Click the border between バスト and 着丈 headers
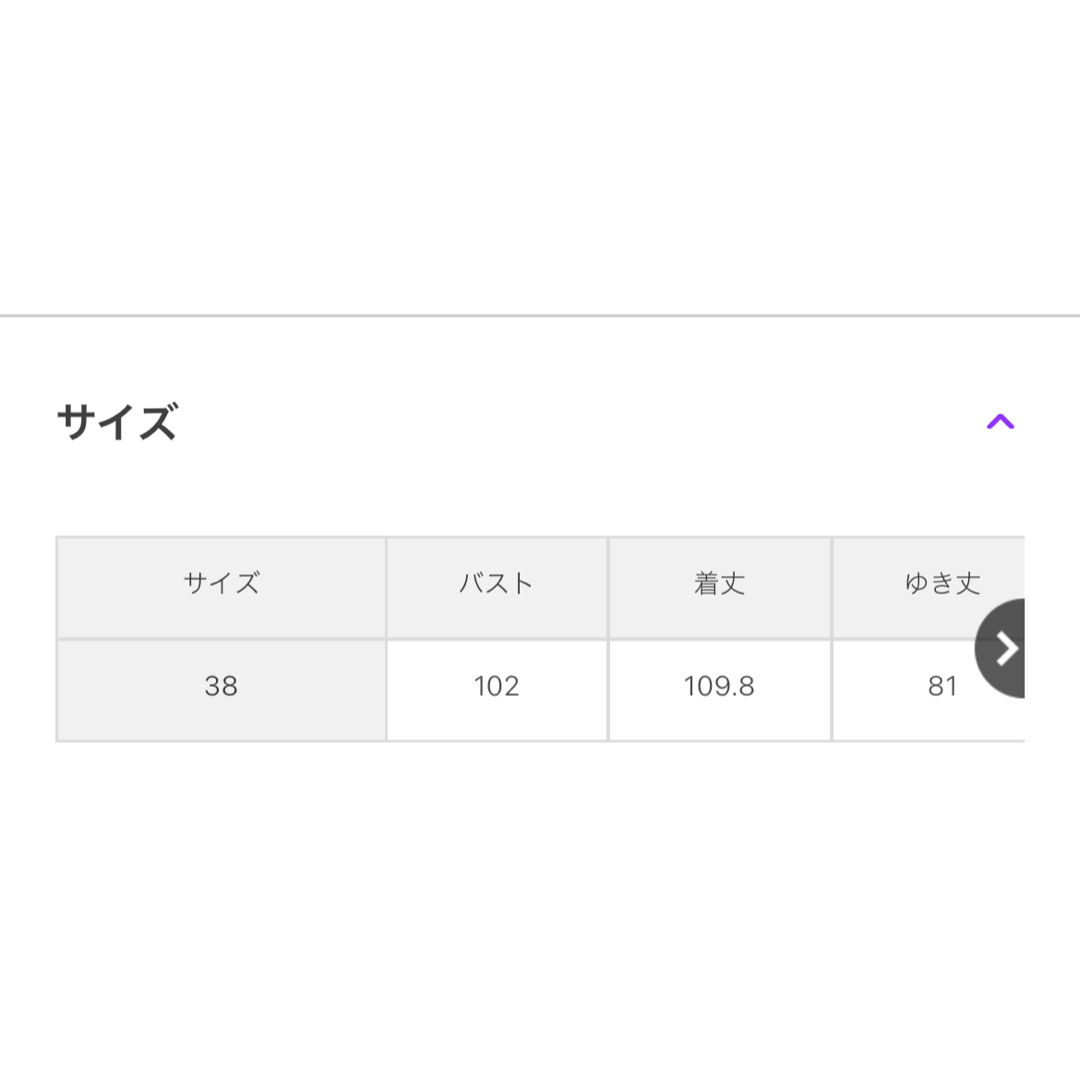1080x1080 pixels. tap(608, 588)
